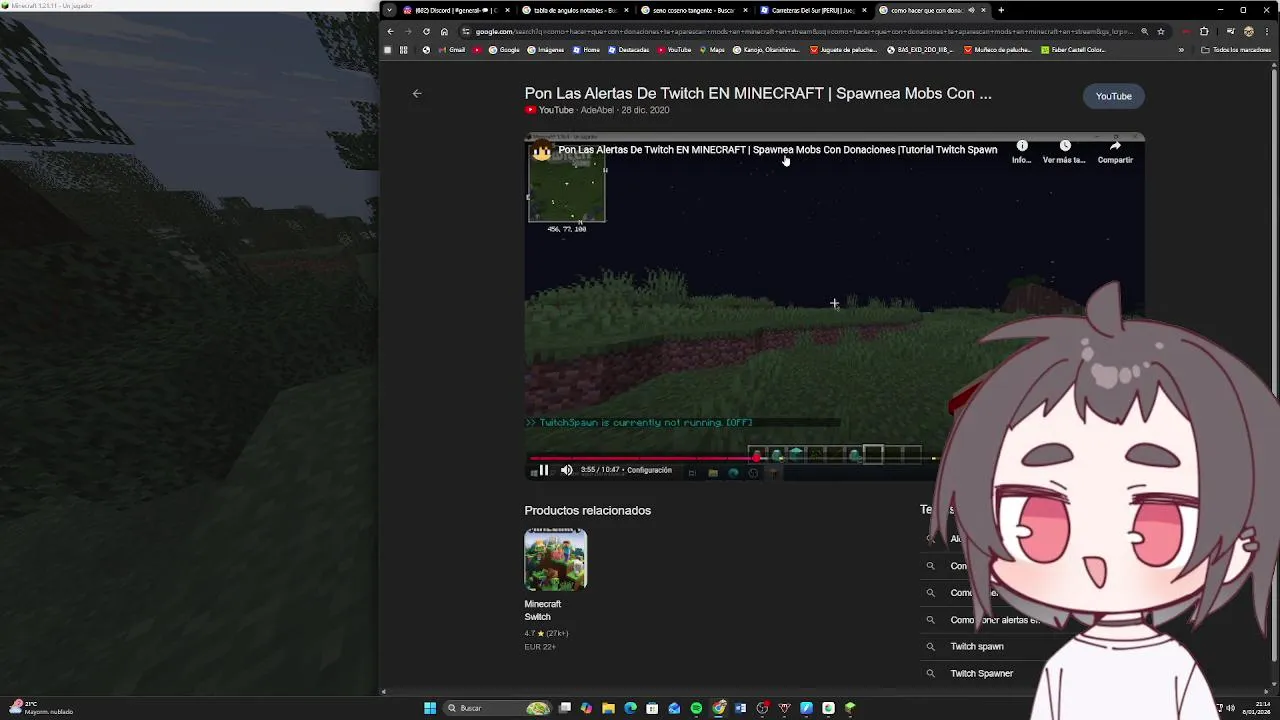This screenshot has width=1280, height=720.
Task: Open 'Todos los marcadores' folder
Action: [x=1236, y=49]
